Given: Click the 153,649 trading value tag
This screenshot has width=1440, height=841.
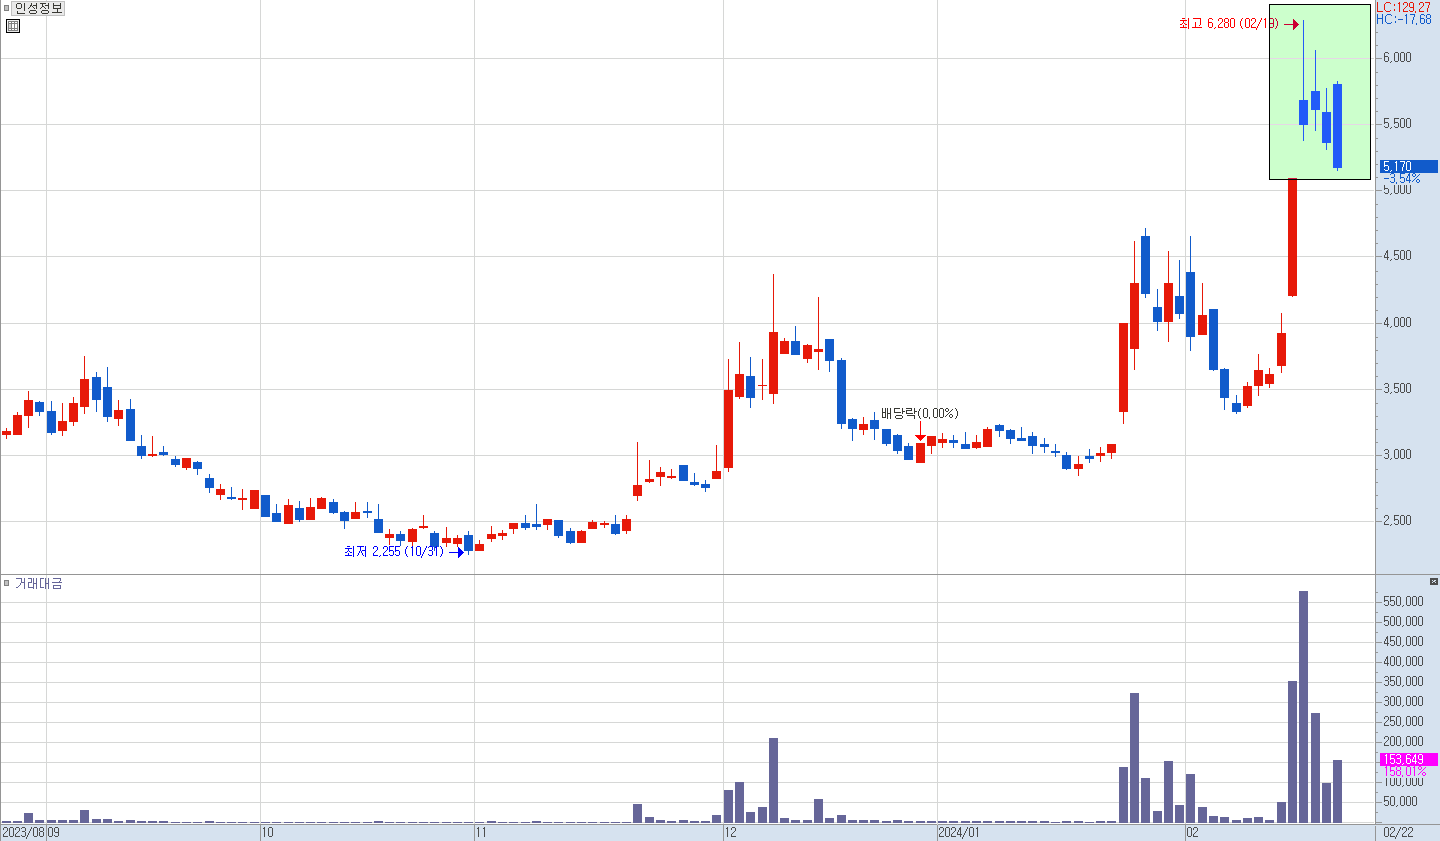Looking at the screenshot, I should 1409,760.
